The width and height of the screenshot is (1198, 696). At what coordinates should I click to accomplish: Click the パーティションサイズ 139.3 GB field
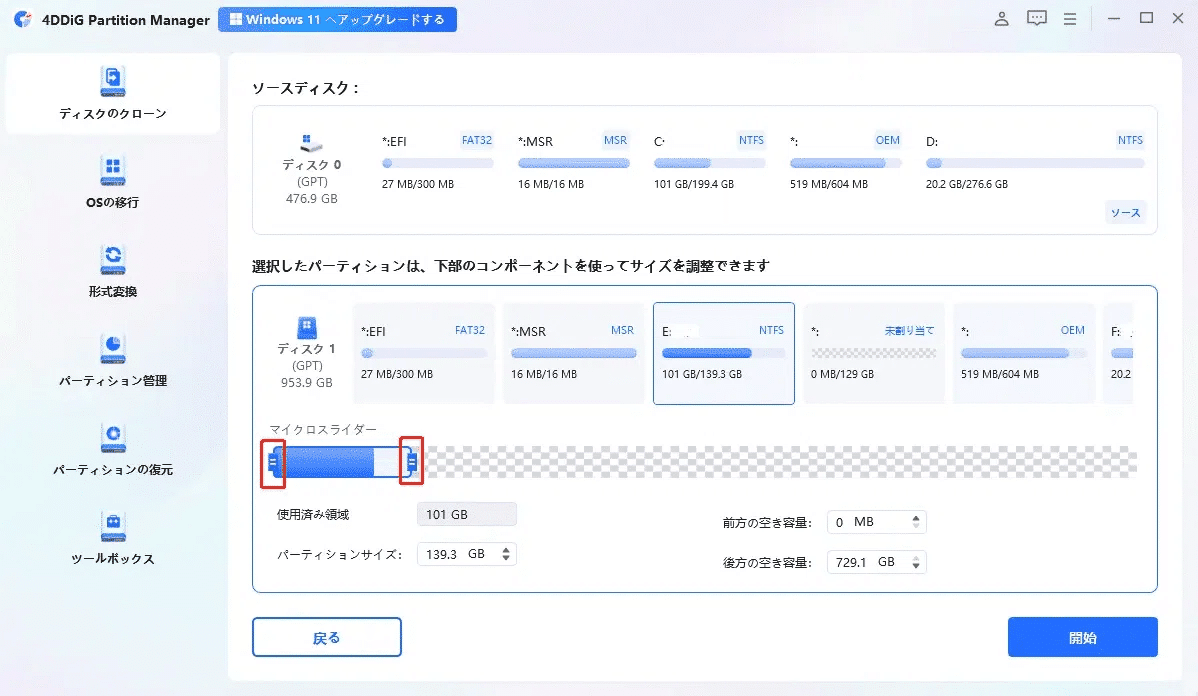pyautogui.click(x=466, y=554)
